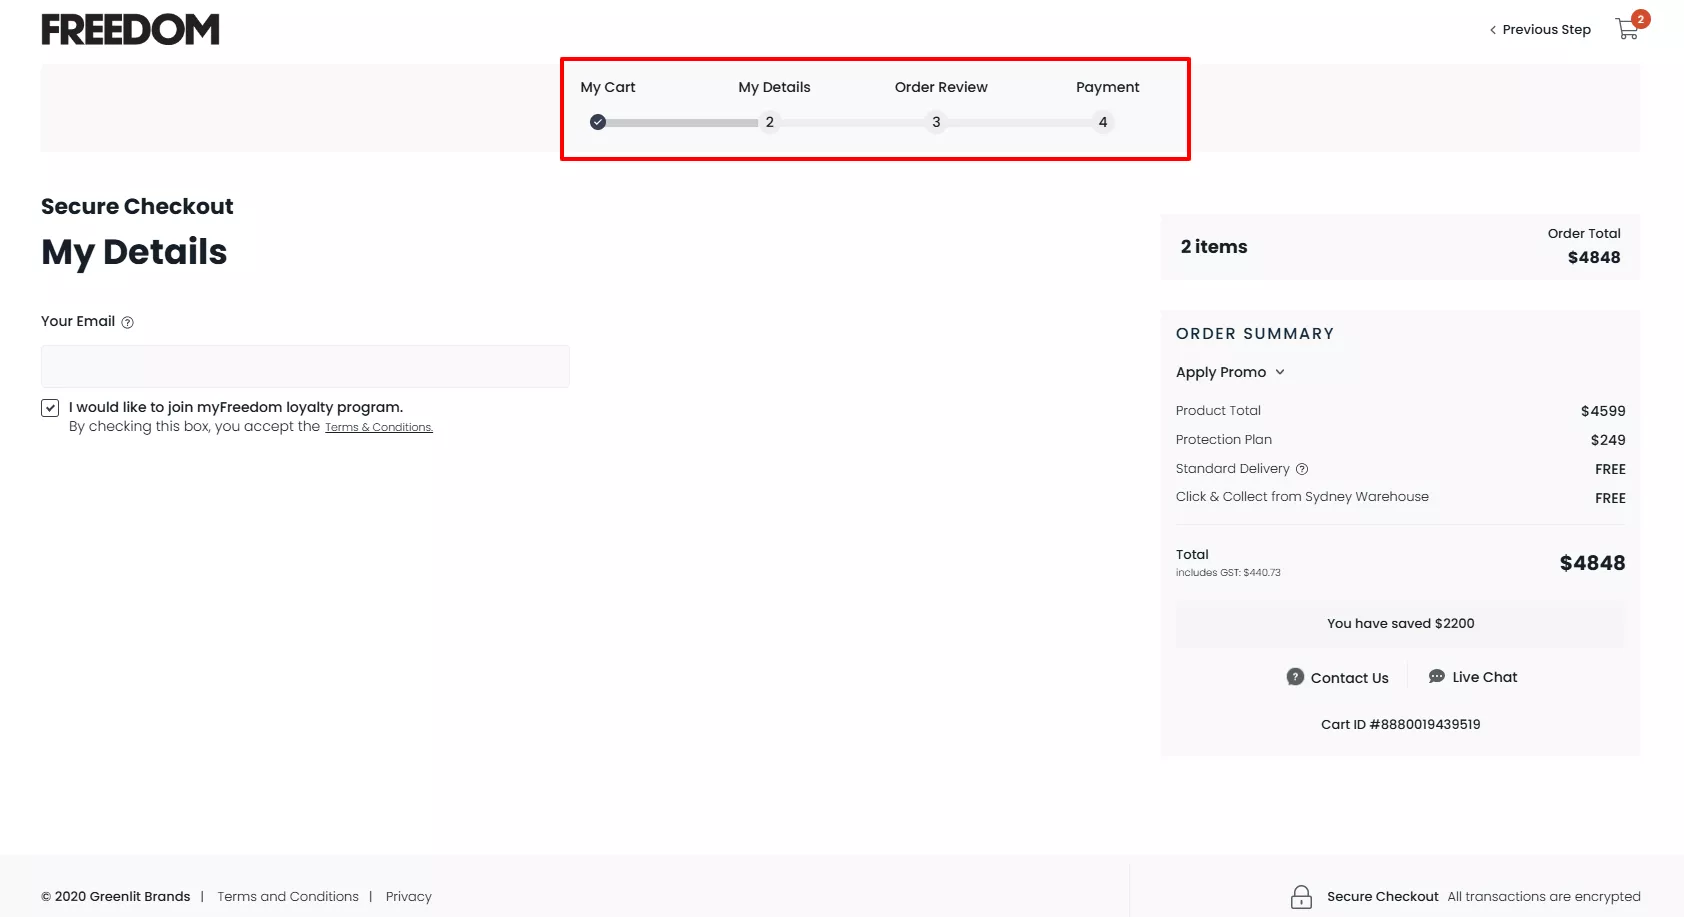Focus the Your Email input field
The height and width of the screenshot is (917, 1684).
[x=305, y=366]
